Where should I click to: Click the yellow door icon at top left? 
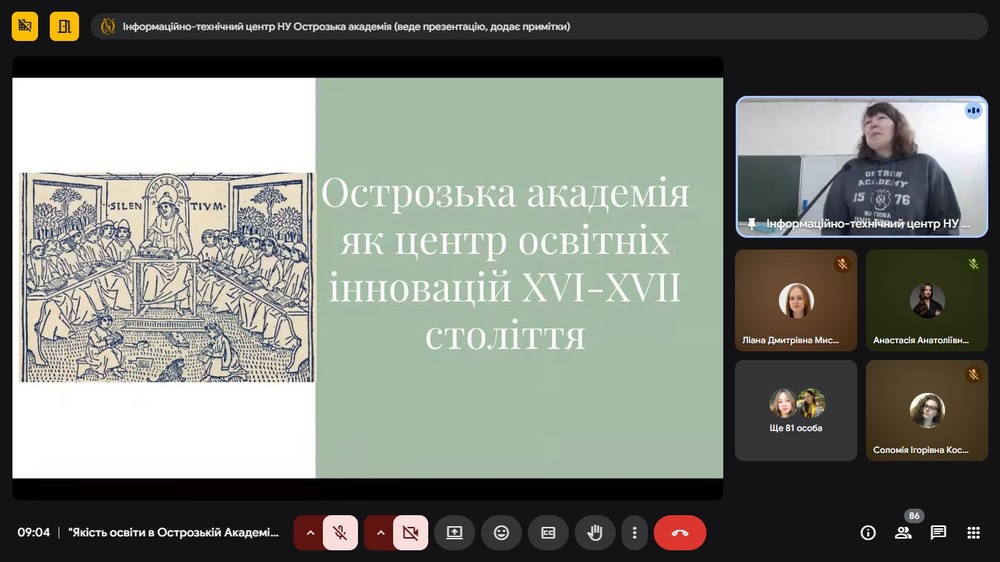64,26
